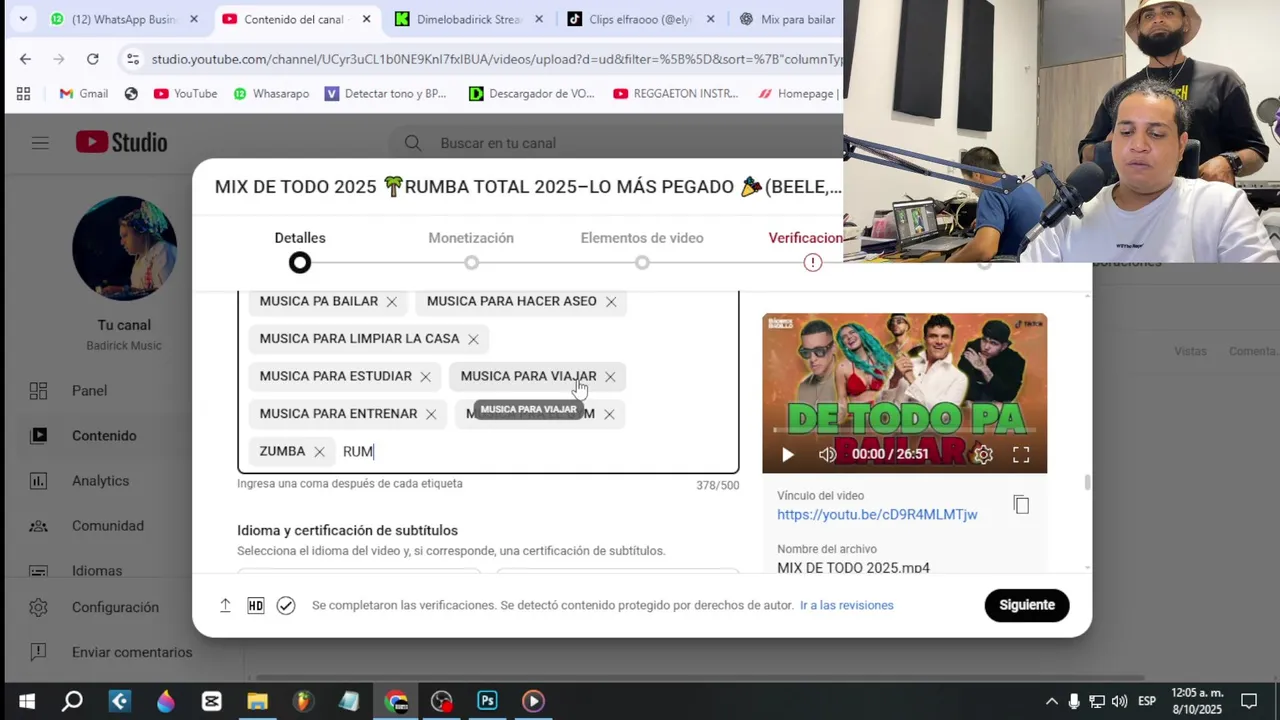Remove the MUSICA PARA ESTUDIAR tag
Screen dimensions: 1280x720
coord(426,377)
